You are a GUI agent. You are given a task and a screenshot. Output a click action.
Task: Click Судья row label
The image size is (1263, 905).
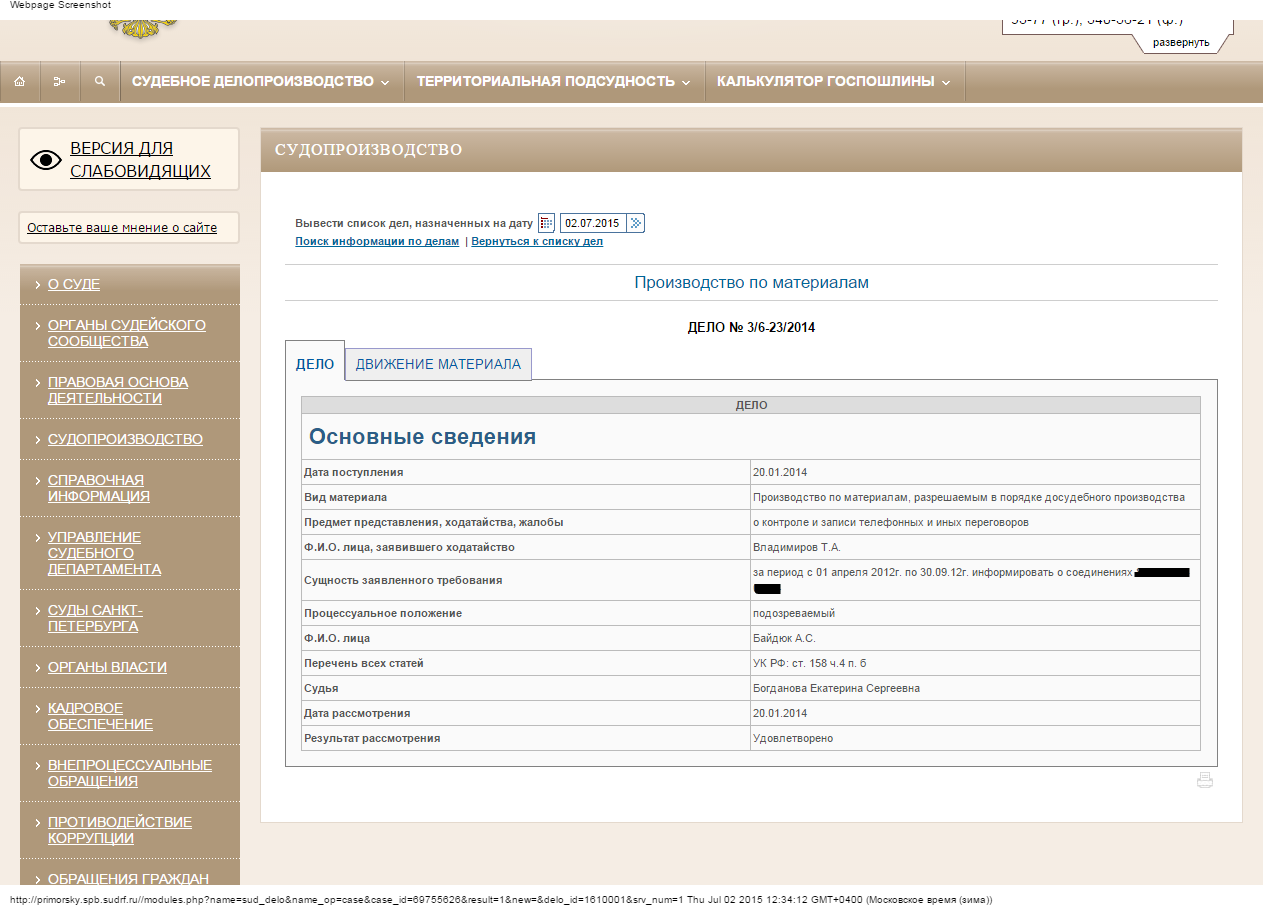pos(321,688)
